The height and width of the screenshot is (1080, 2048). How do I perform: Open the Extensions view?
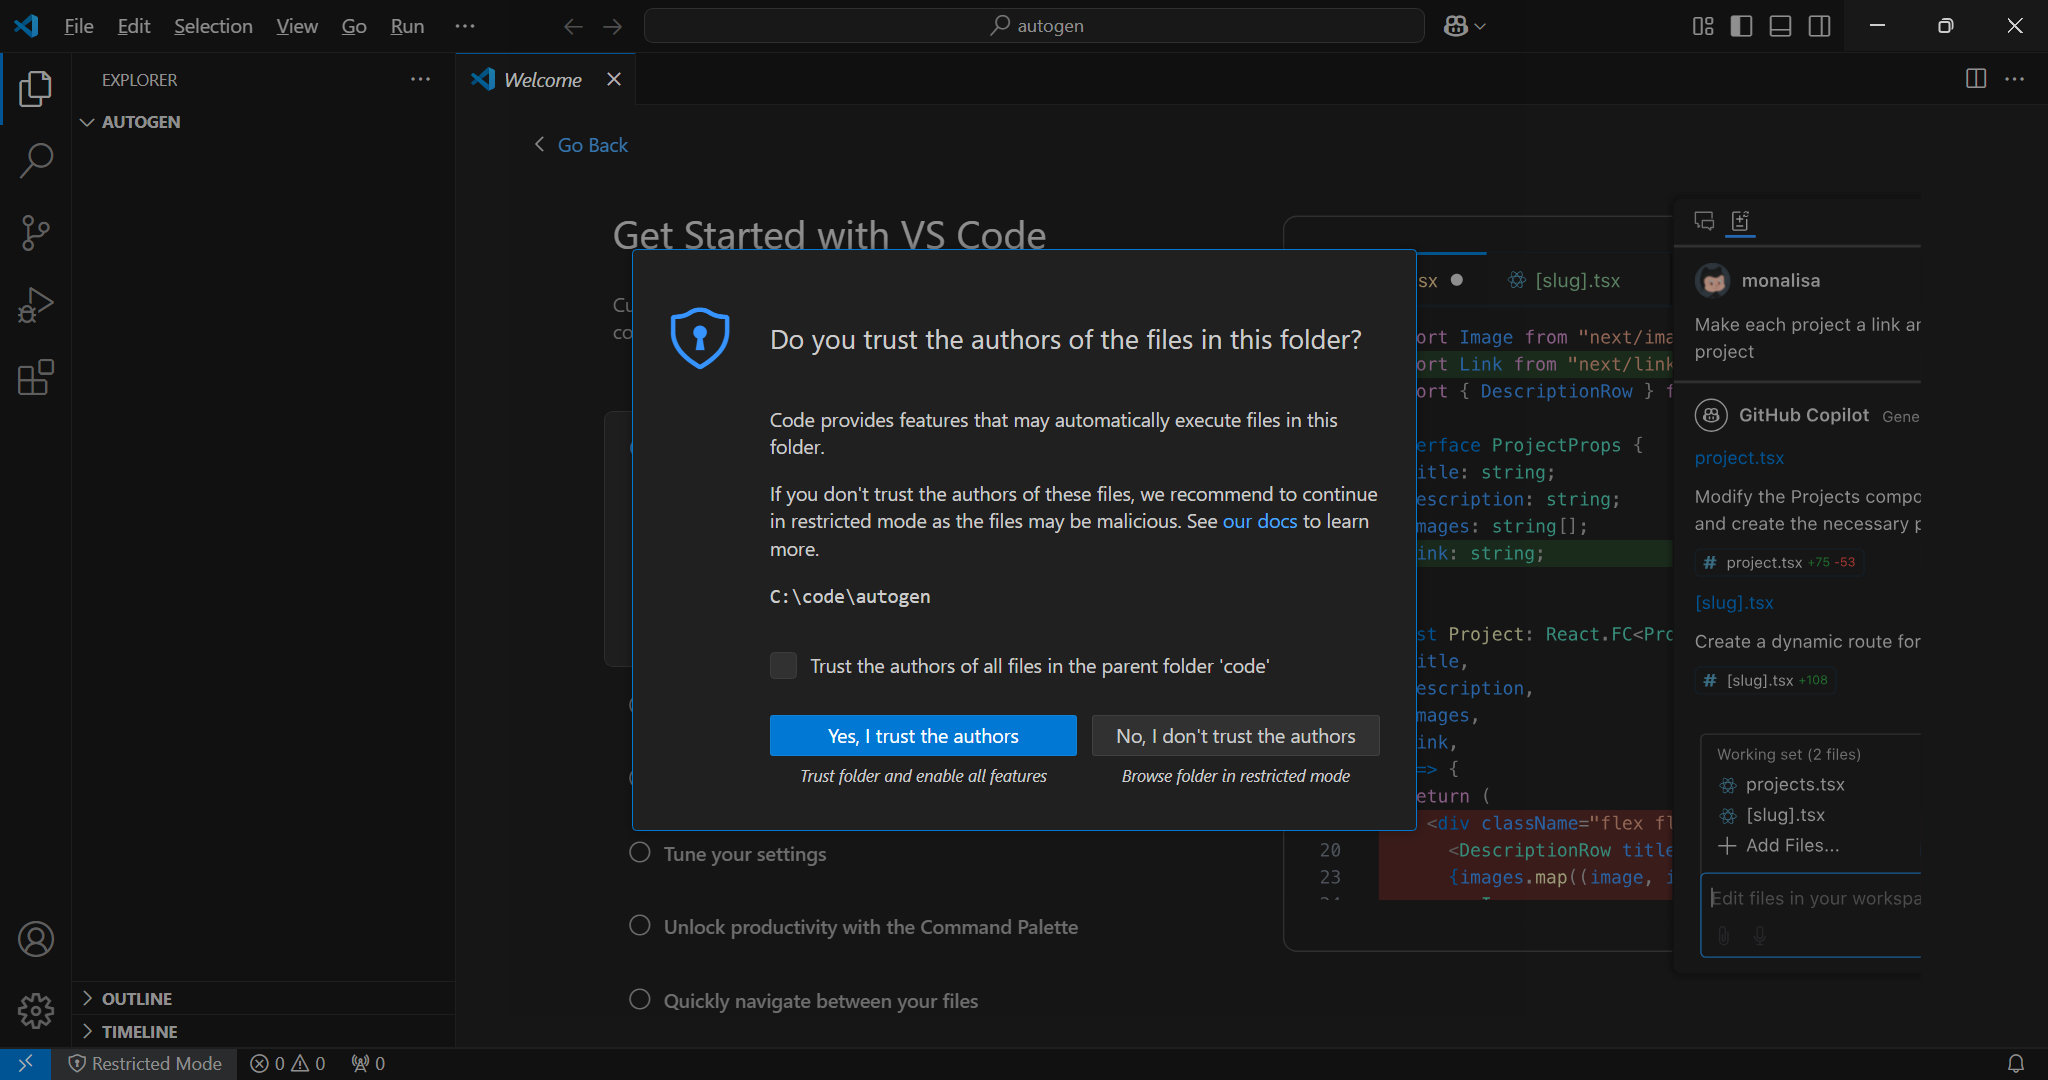(x=36, y=378)
